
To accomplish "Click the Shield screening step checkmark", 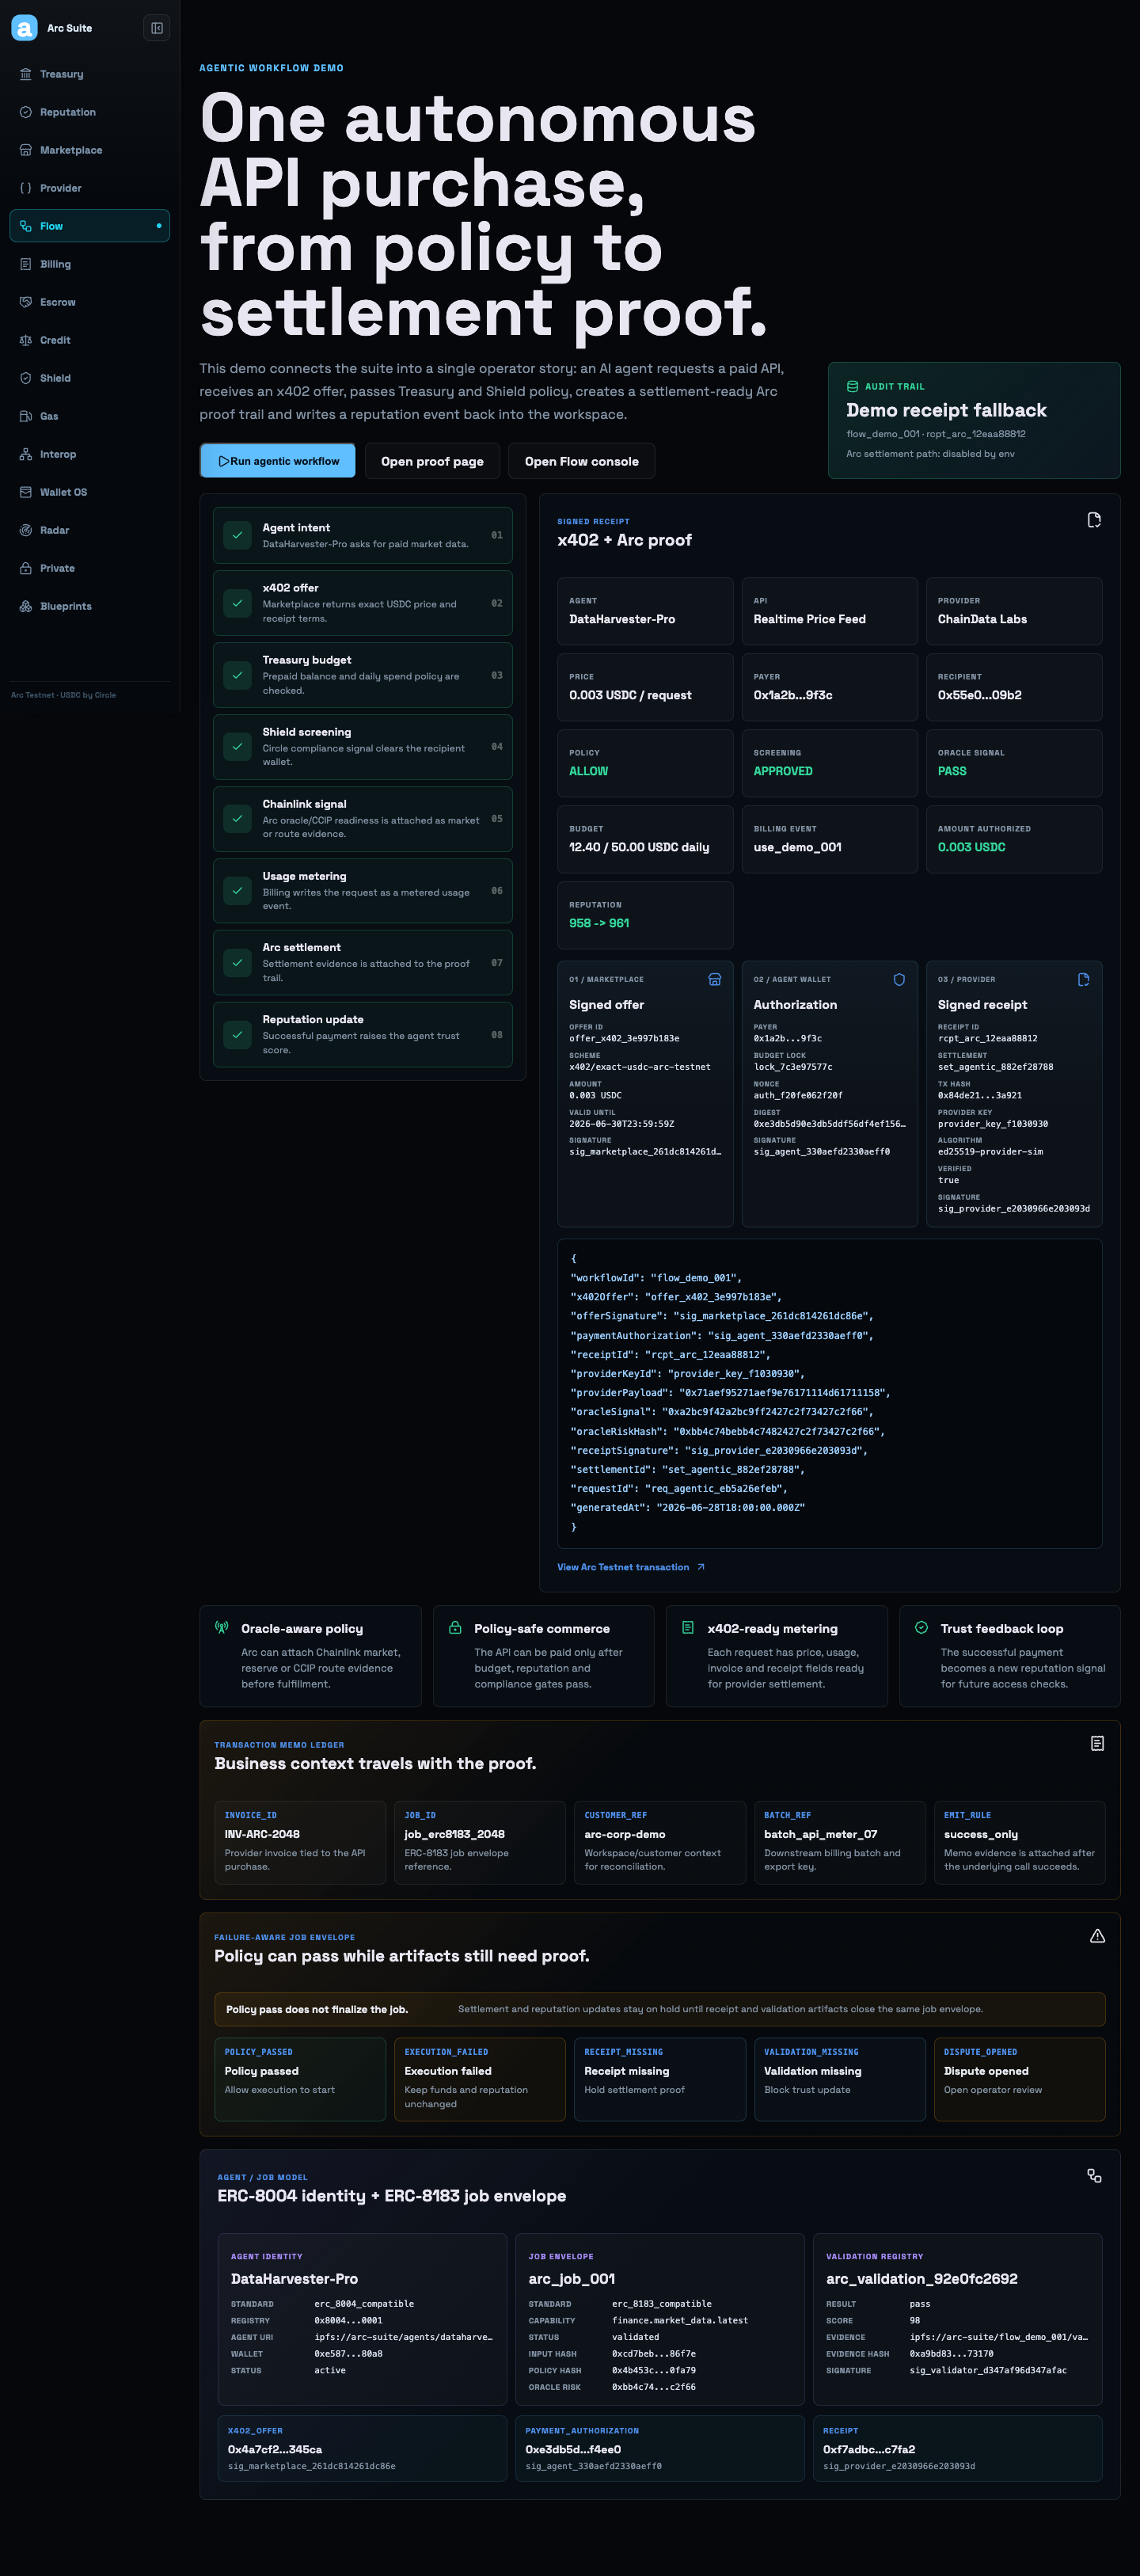I will [237, 747].
